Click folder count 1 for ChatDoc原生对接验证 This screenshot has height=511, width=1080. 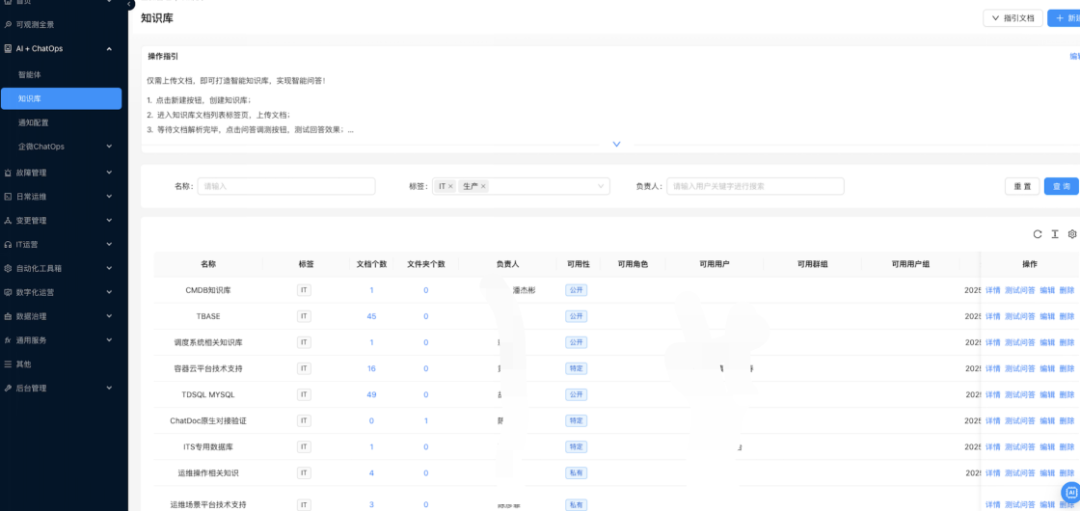(426, 421)
